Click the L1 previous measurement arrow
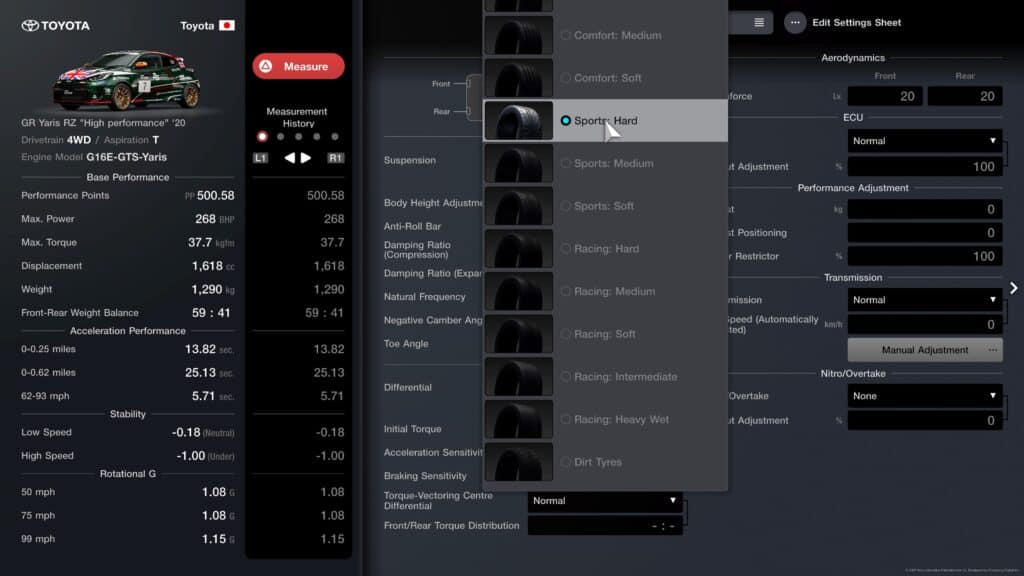 [260, 157]
